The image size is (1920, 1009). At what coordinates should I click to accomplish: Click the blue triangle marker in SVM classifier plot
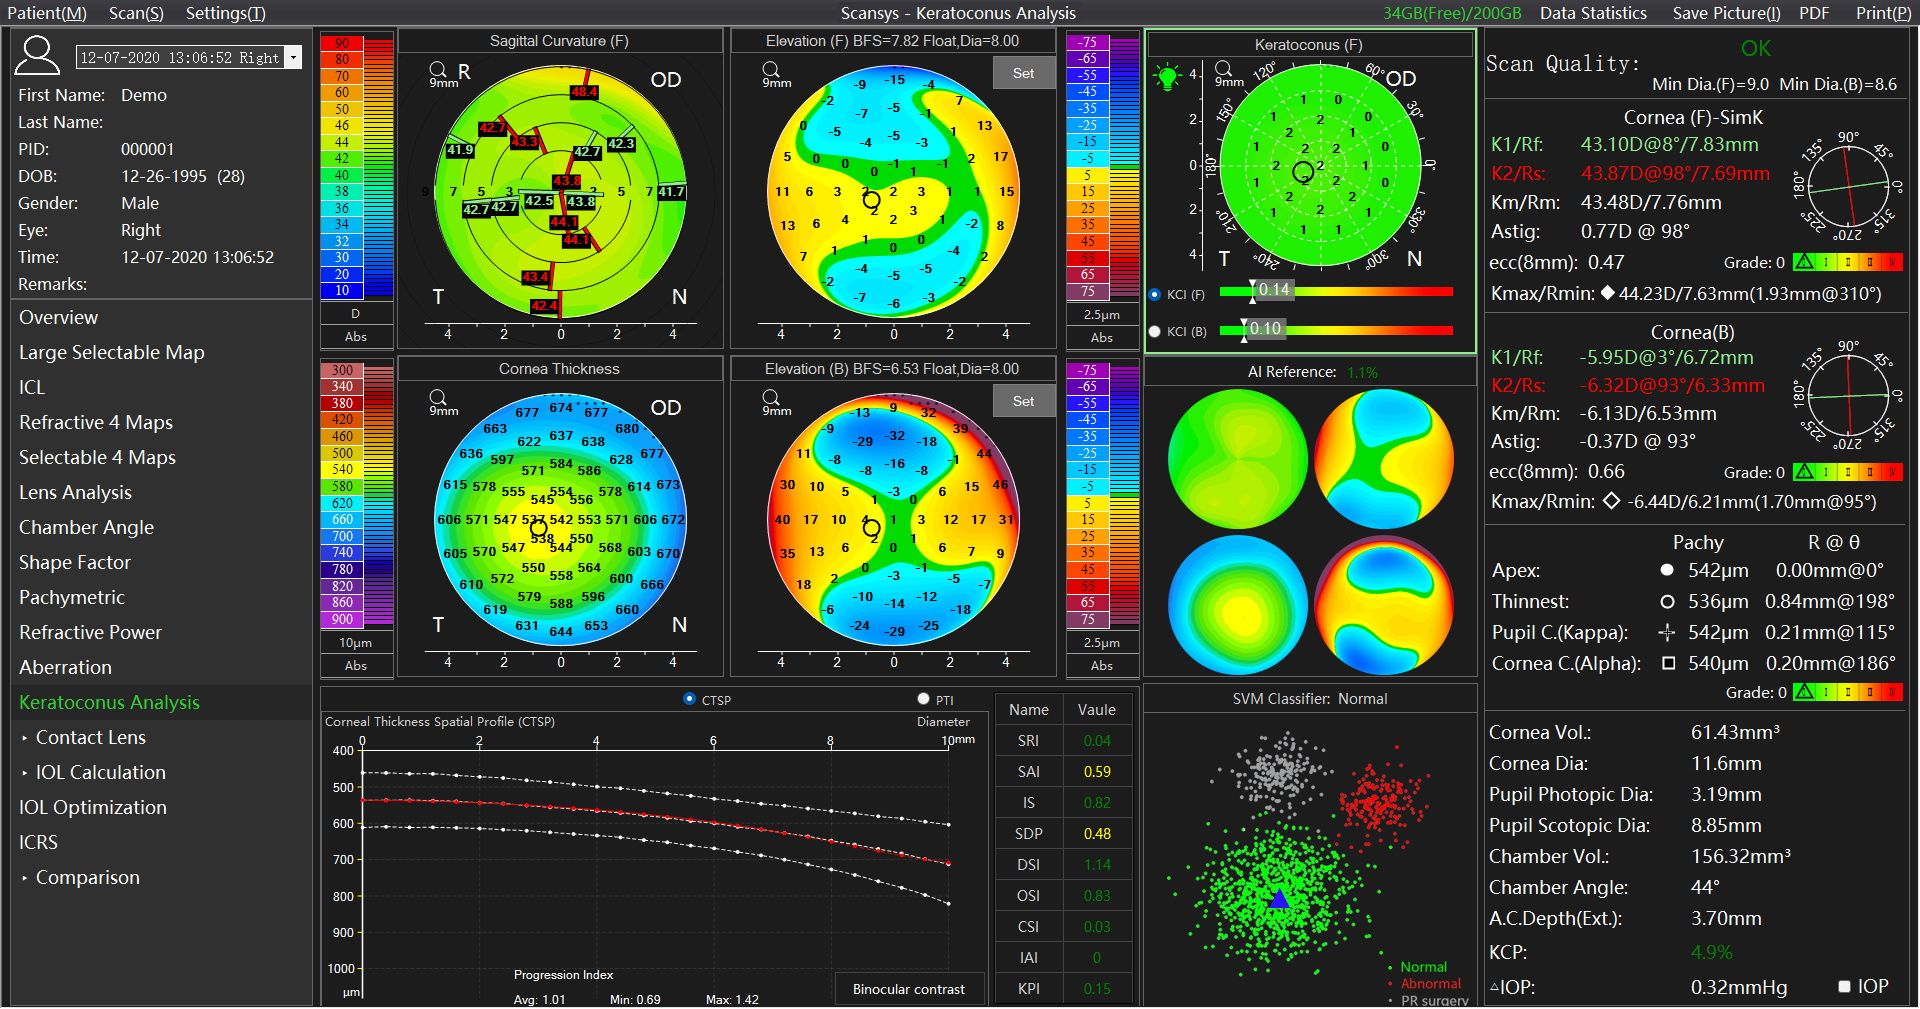coord(1279,899)
